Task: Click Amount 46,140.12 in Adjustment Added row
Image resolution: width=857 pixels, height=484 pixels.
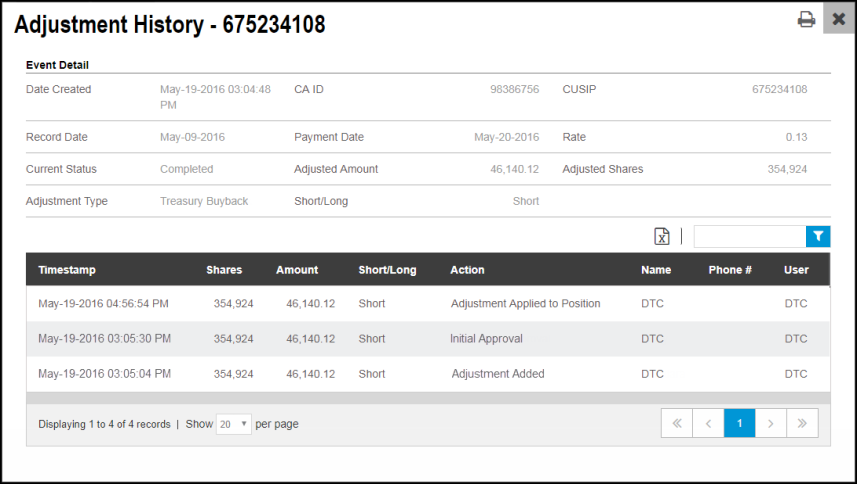Action: pos(310,374)
